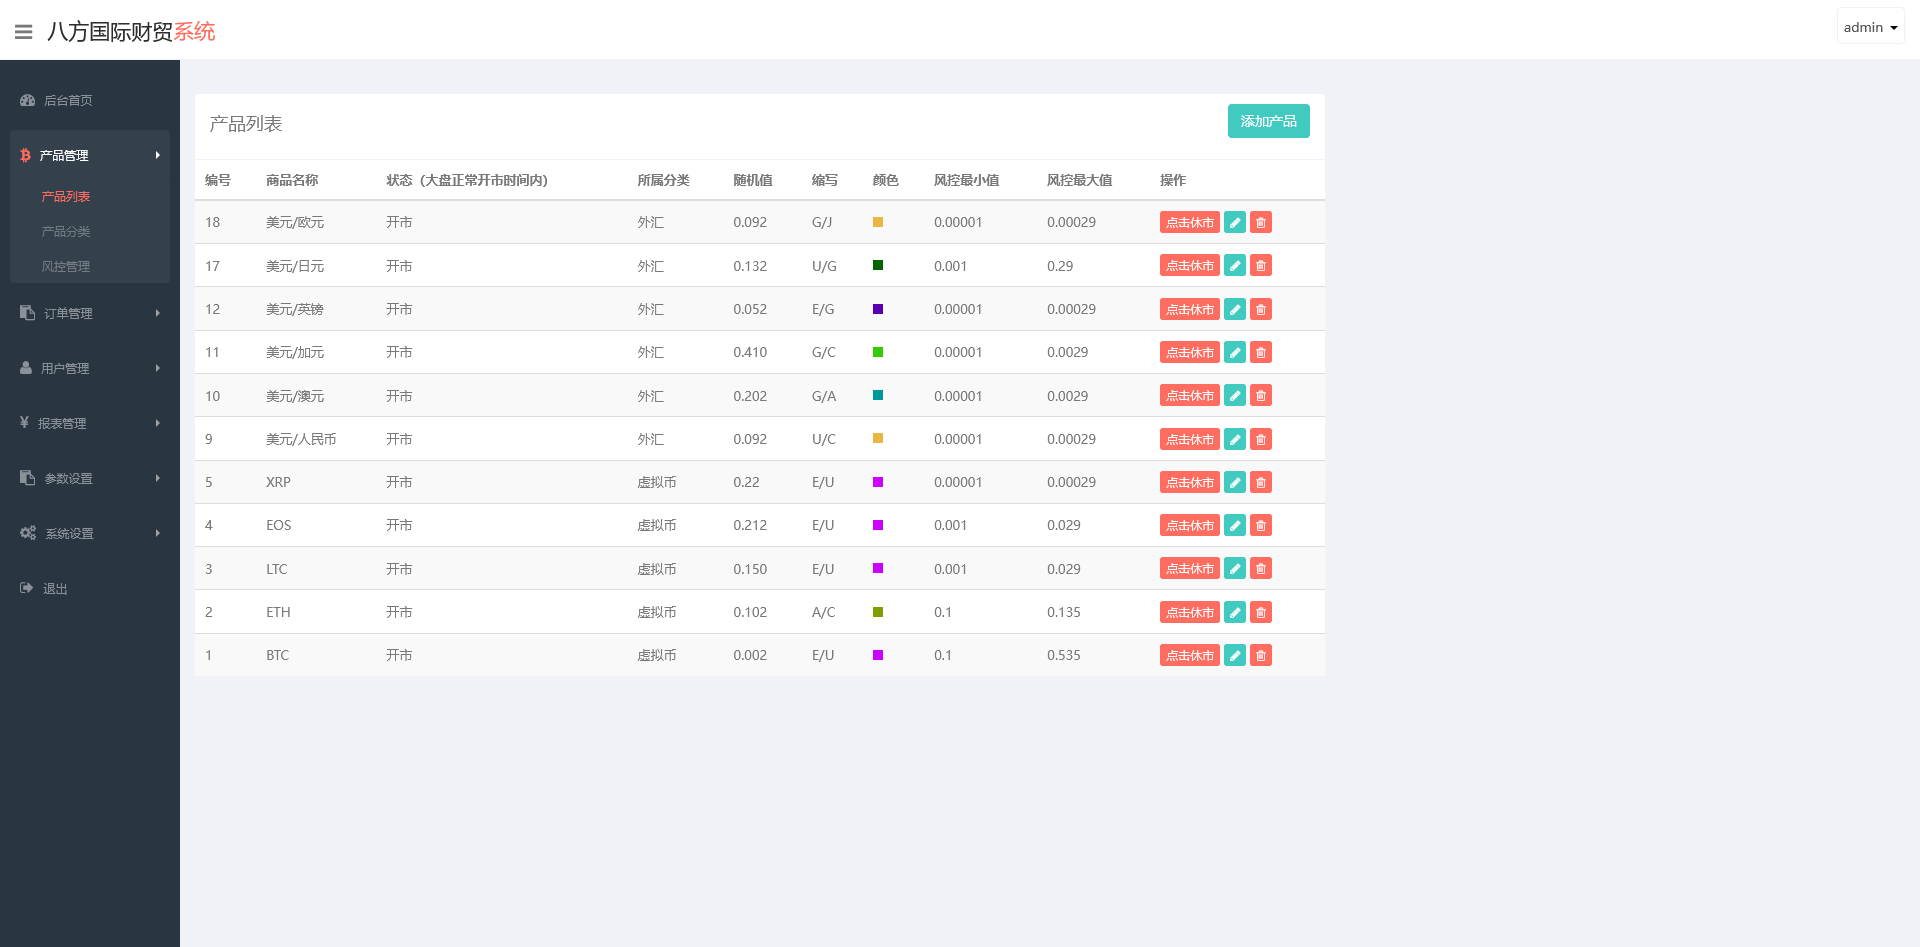
Task: Delete 美元/加元 using the trash icon
Action: [x=1261, y=352]
